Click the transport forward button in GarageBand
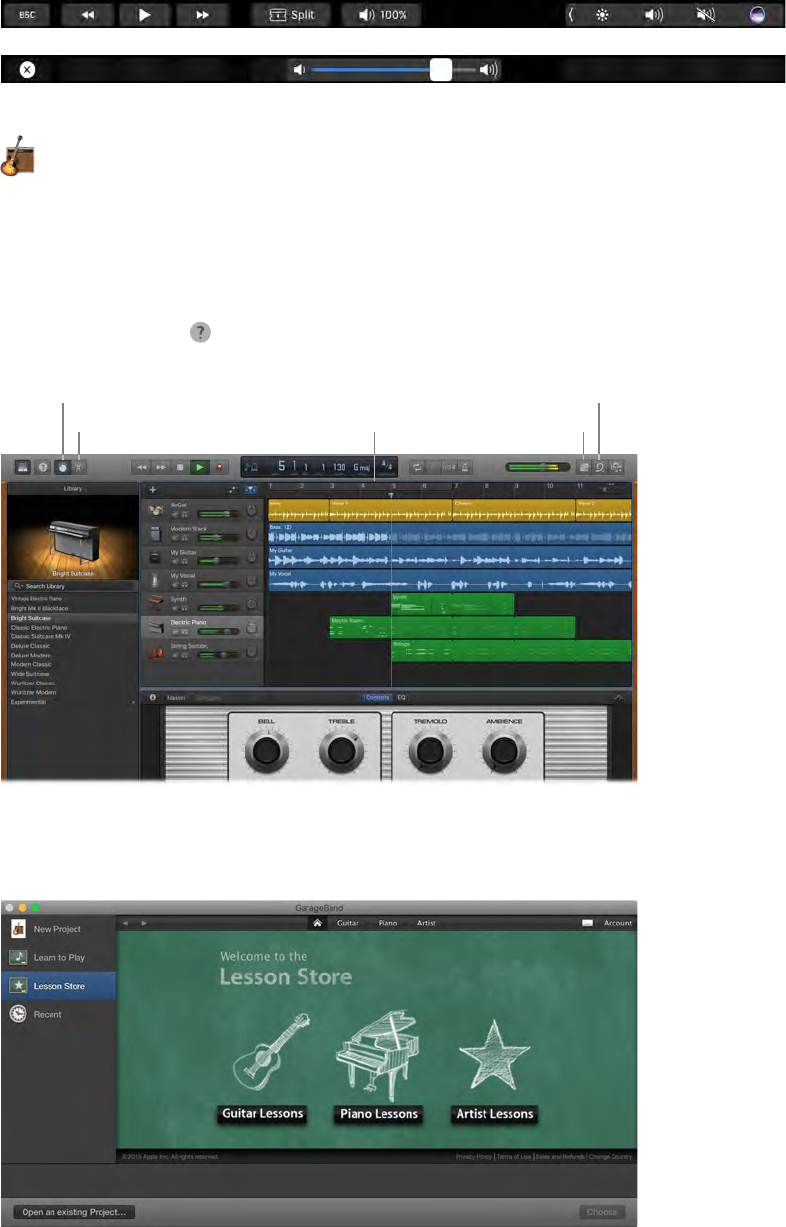786x1227 pixels. (160, 466)
